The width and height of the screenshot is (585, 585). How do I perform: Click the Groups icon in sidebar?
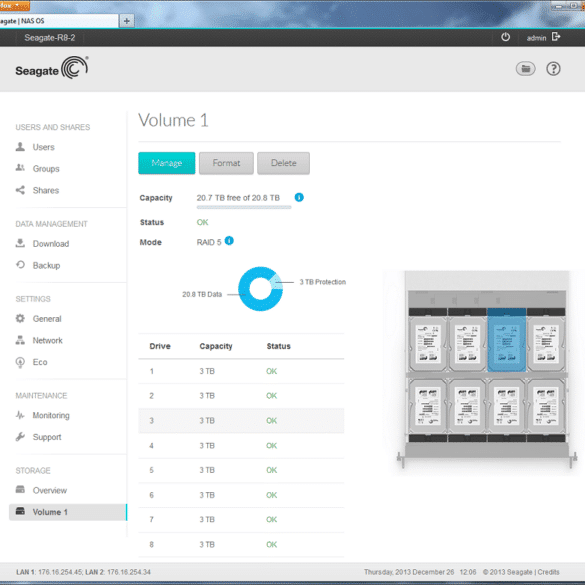tap(20, 168)
